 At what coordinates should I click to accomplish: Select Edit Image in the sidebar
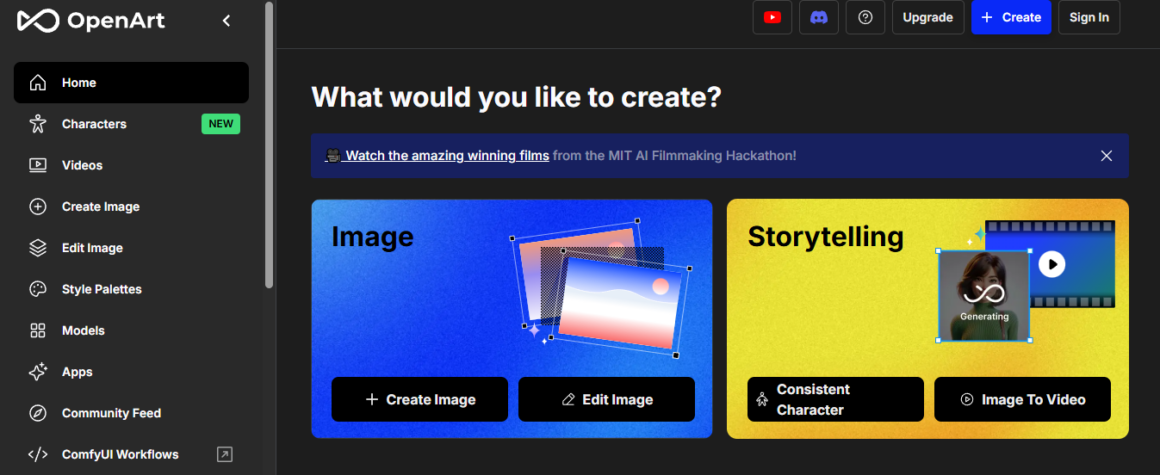pyautogui.click(x=131, y=248)
